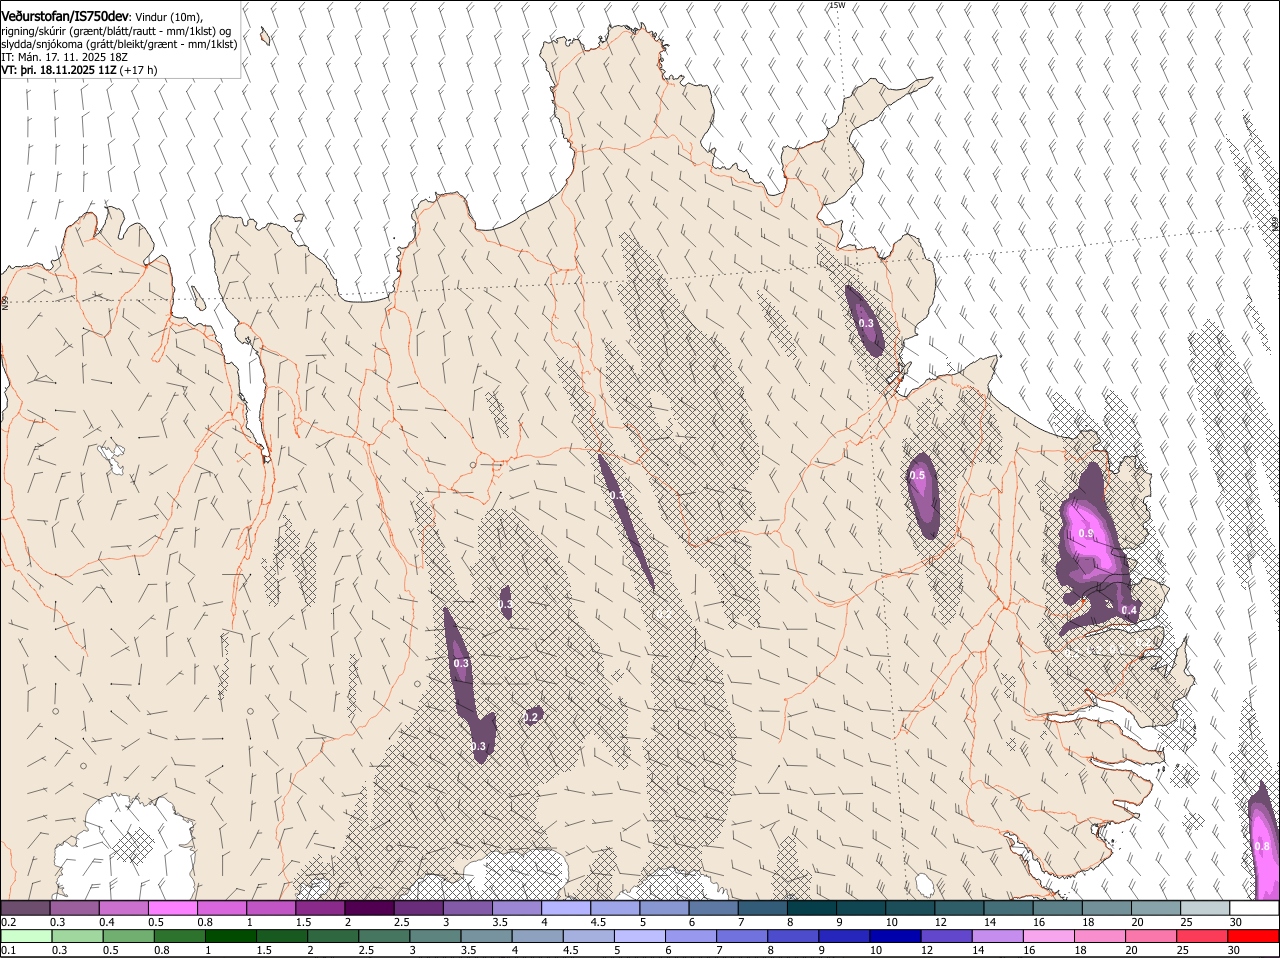Select the 4 lavender swatch in snow legend
The height and width of the screenshot is (958, 1280).
coord(566,907)
